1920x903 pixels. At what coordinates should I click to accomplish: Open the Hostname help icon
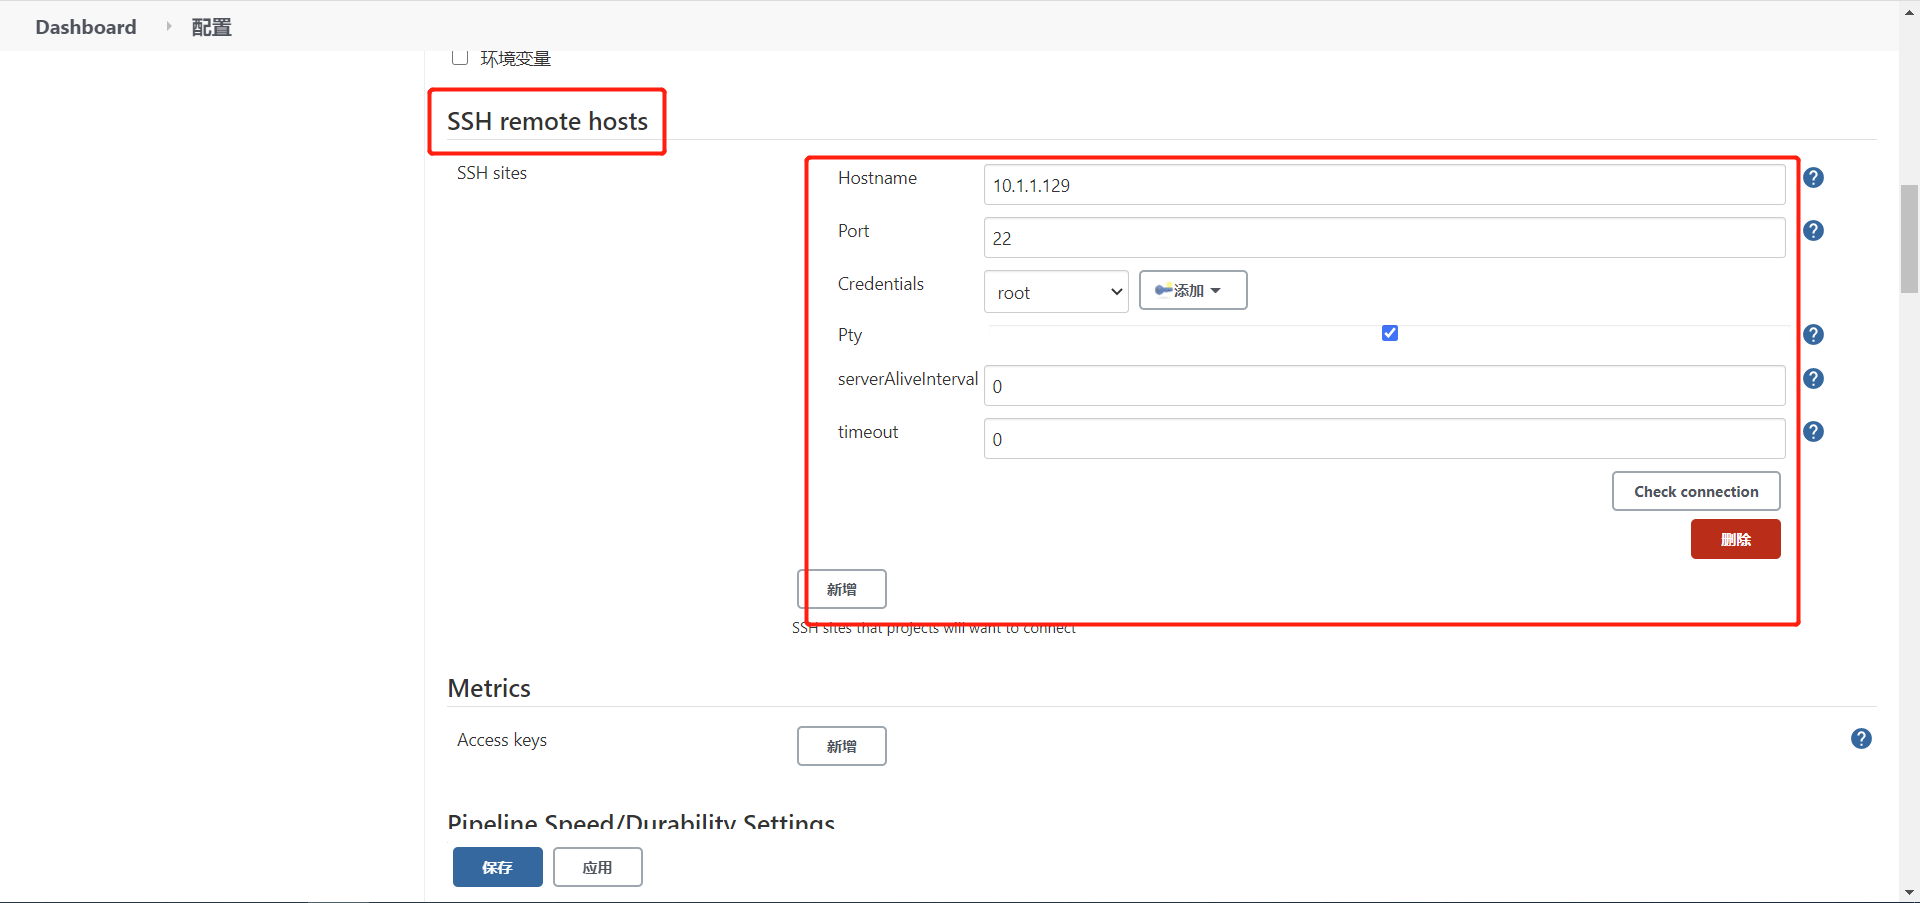click(x=1814, y=177)
